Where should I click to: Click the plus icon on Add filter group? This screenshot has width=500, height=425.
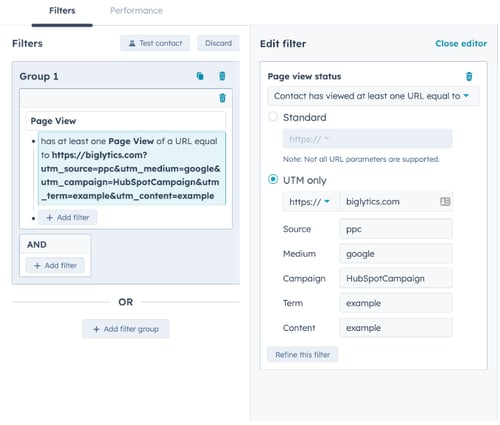96,329
